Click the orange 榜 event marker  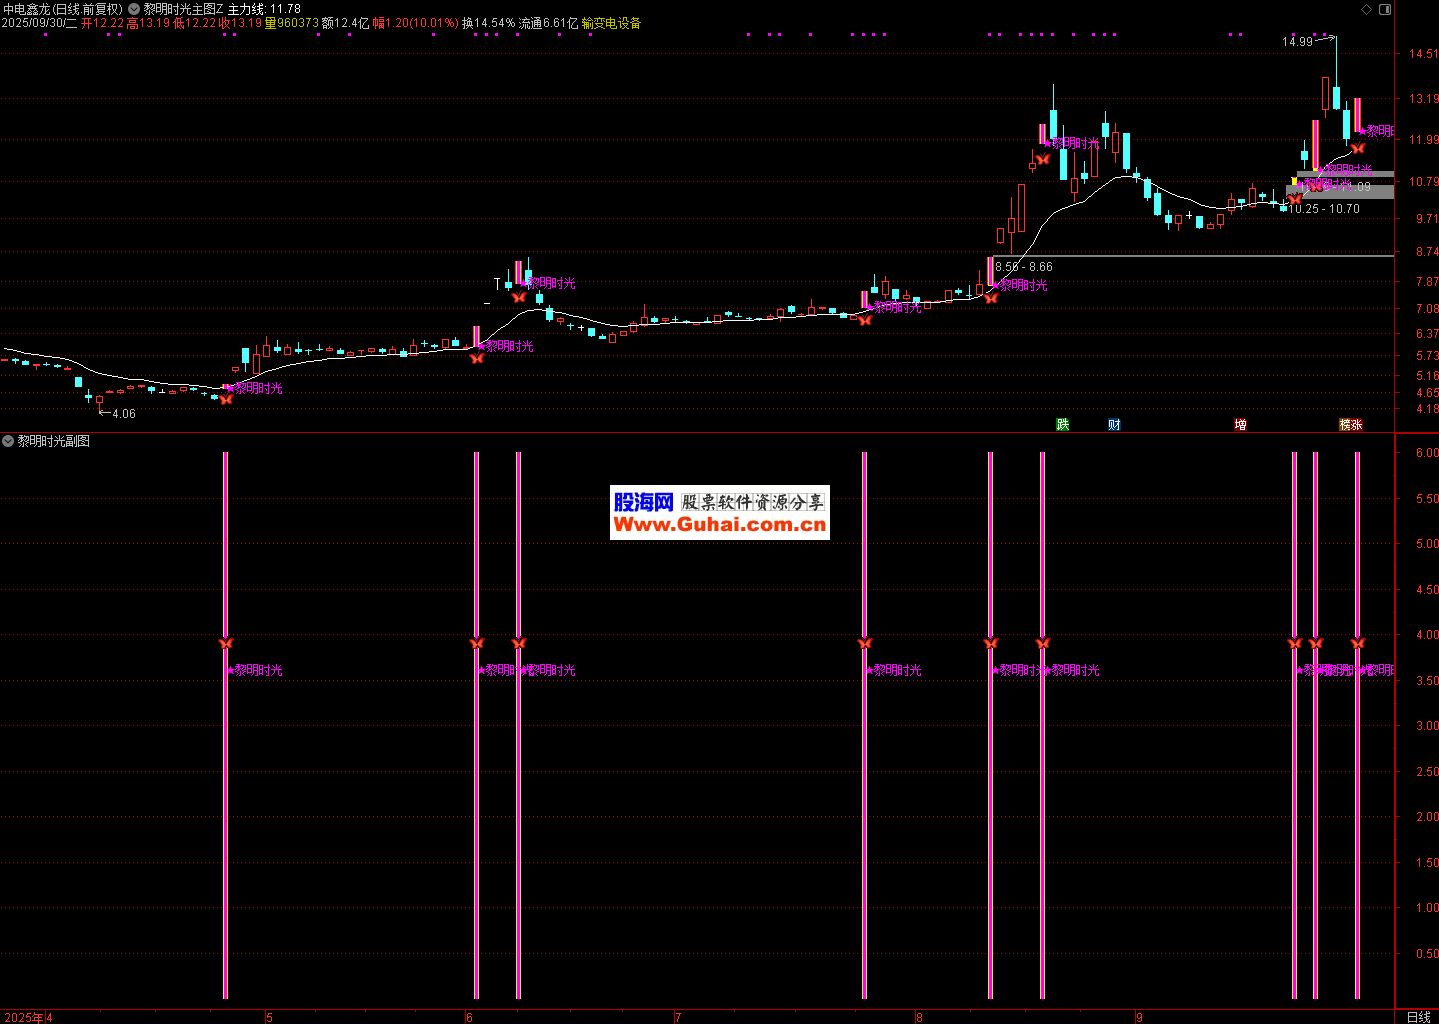(x=1345, y=425)
